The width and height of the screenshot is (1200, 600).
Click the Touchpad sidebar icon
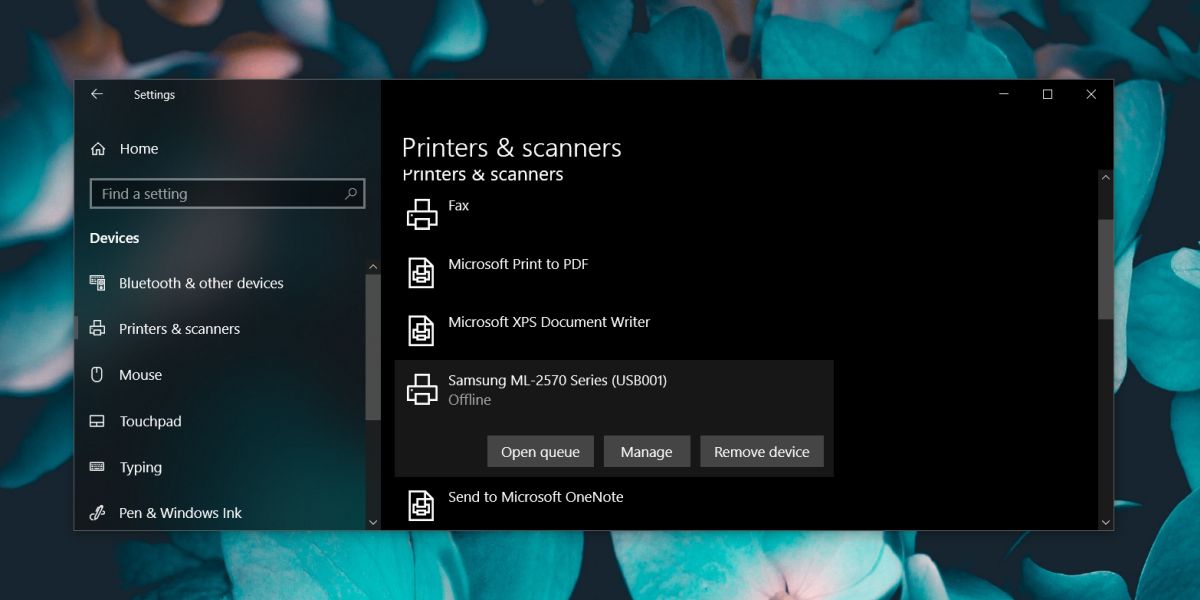97,421
